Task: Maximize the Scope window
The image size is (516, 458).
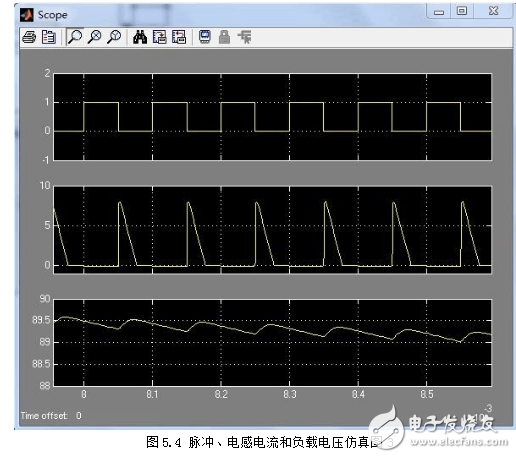Action: [x=462, y=11]
